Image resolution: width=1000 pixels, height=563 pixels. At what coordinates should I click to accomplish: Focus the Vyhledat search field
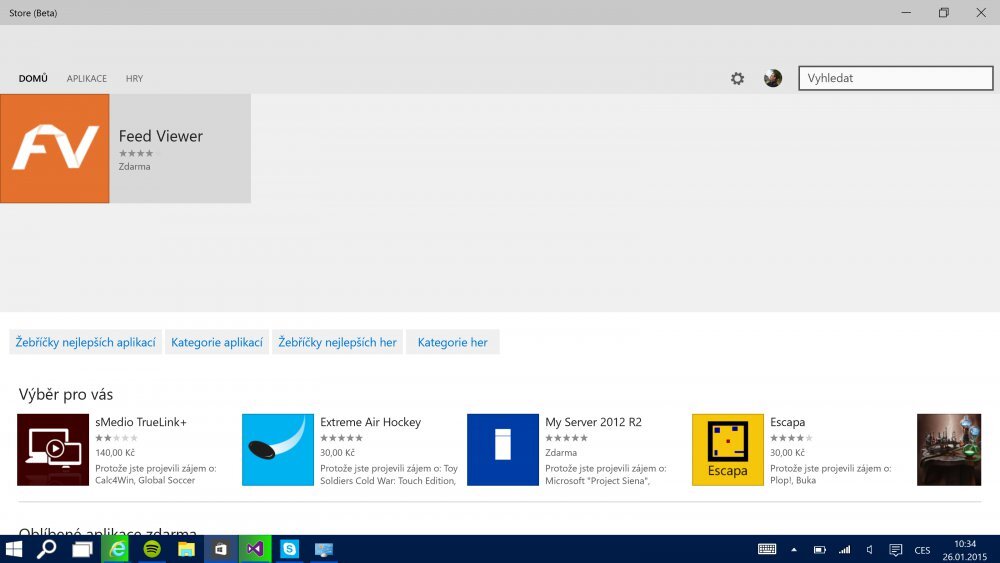pos(895,78)
